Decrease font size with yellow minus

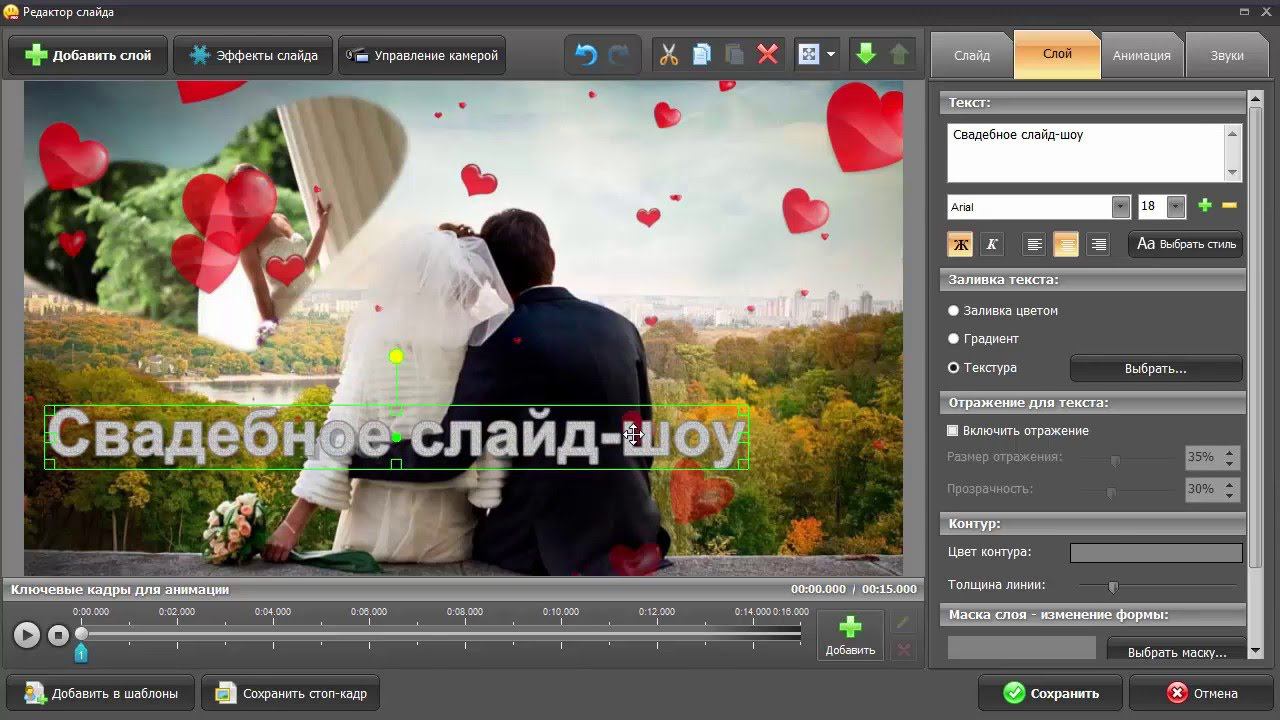[x=1230, y=206]
